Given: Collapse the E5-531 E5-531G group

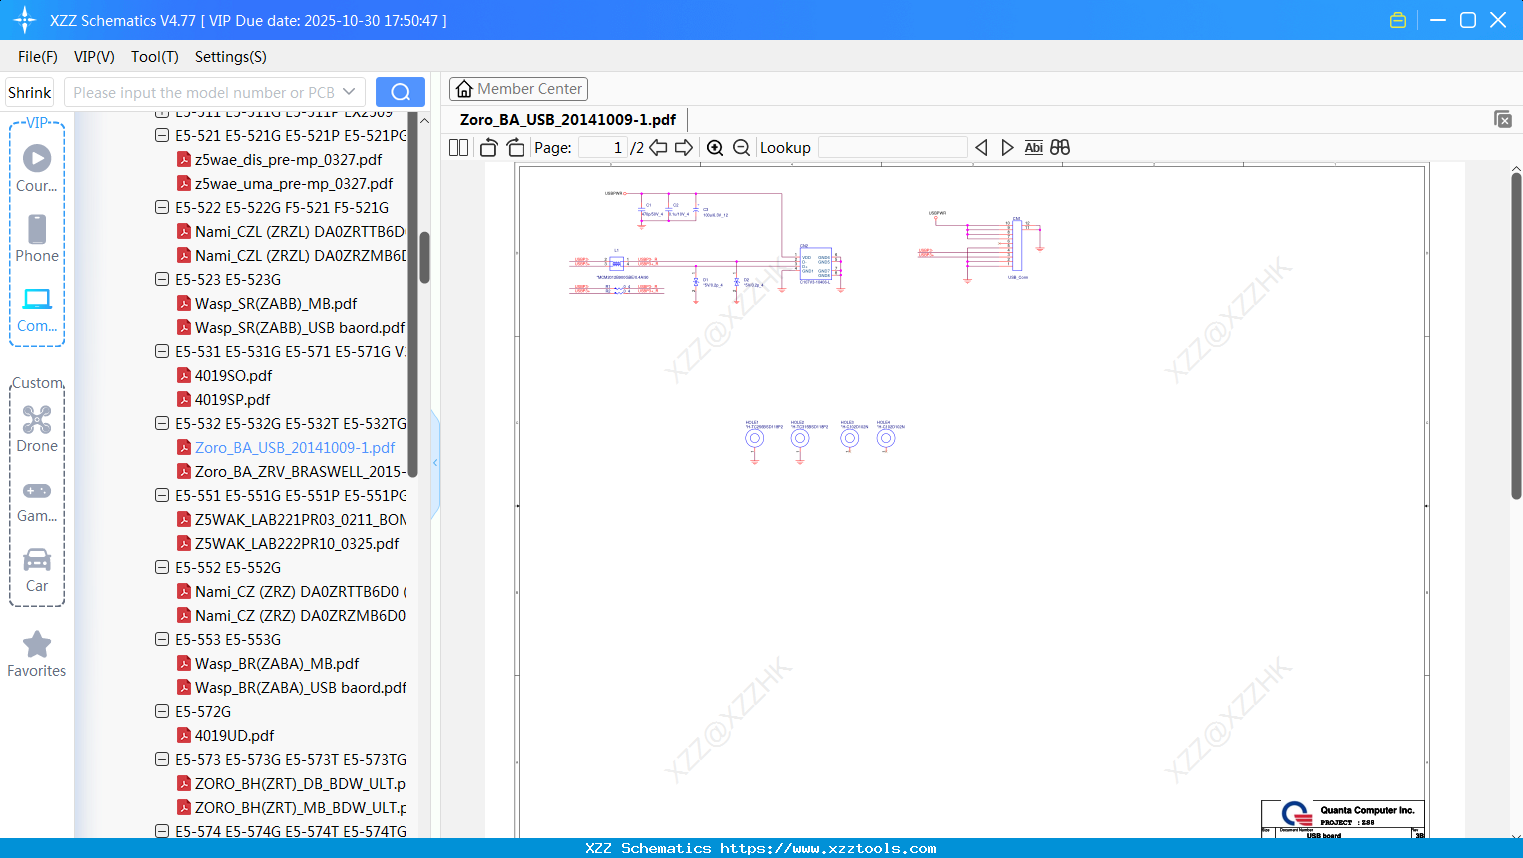Looking at the screenshot, I should 162,351.
